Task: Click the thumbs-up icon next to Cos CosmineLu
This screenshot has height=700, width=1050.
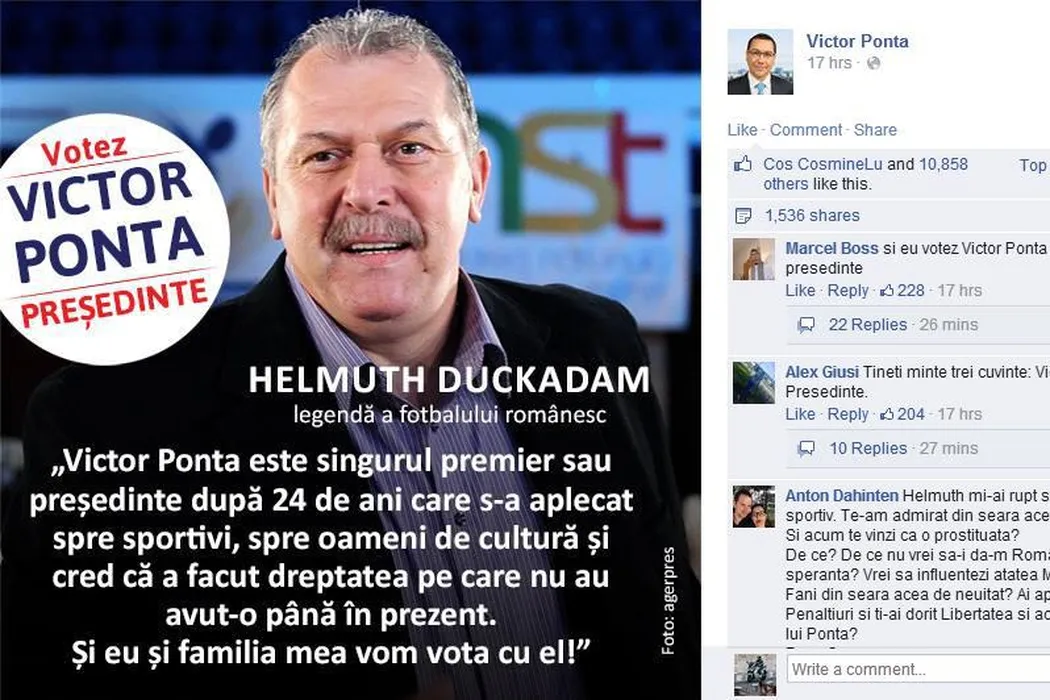Action: point(743,163)
